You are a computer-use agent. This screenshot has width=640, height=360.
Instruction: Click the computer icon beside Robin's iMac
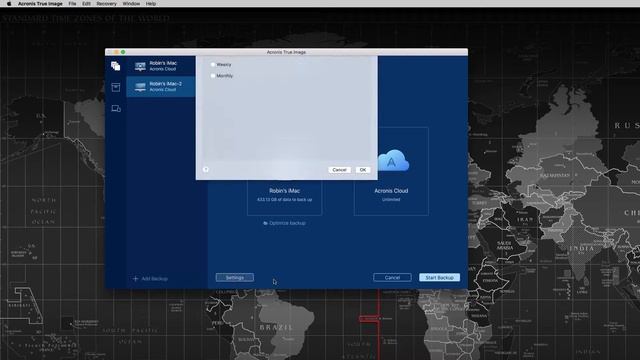point(140,66)
